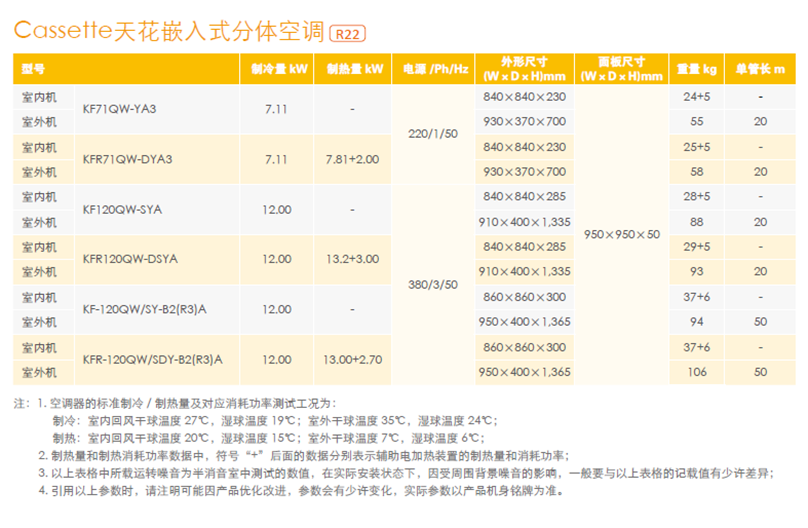808x528 pixels.
Task: Click the 380/3/50 power supply cell
Action: pos(435,284)
